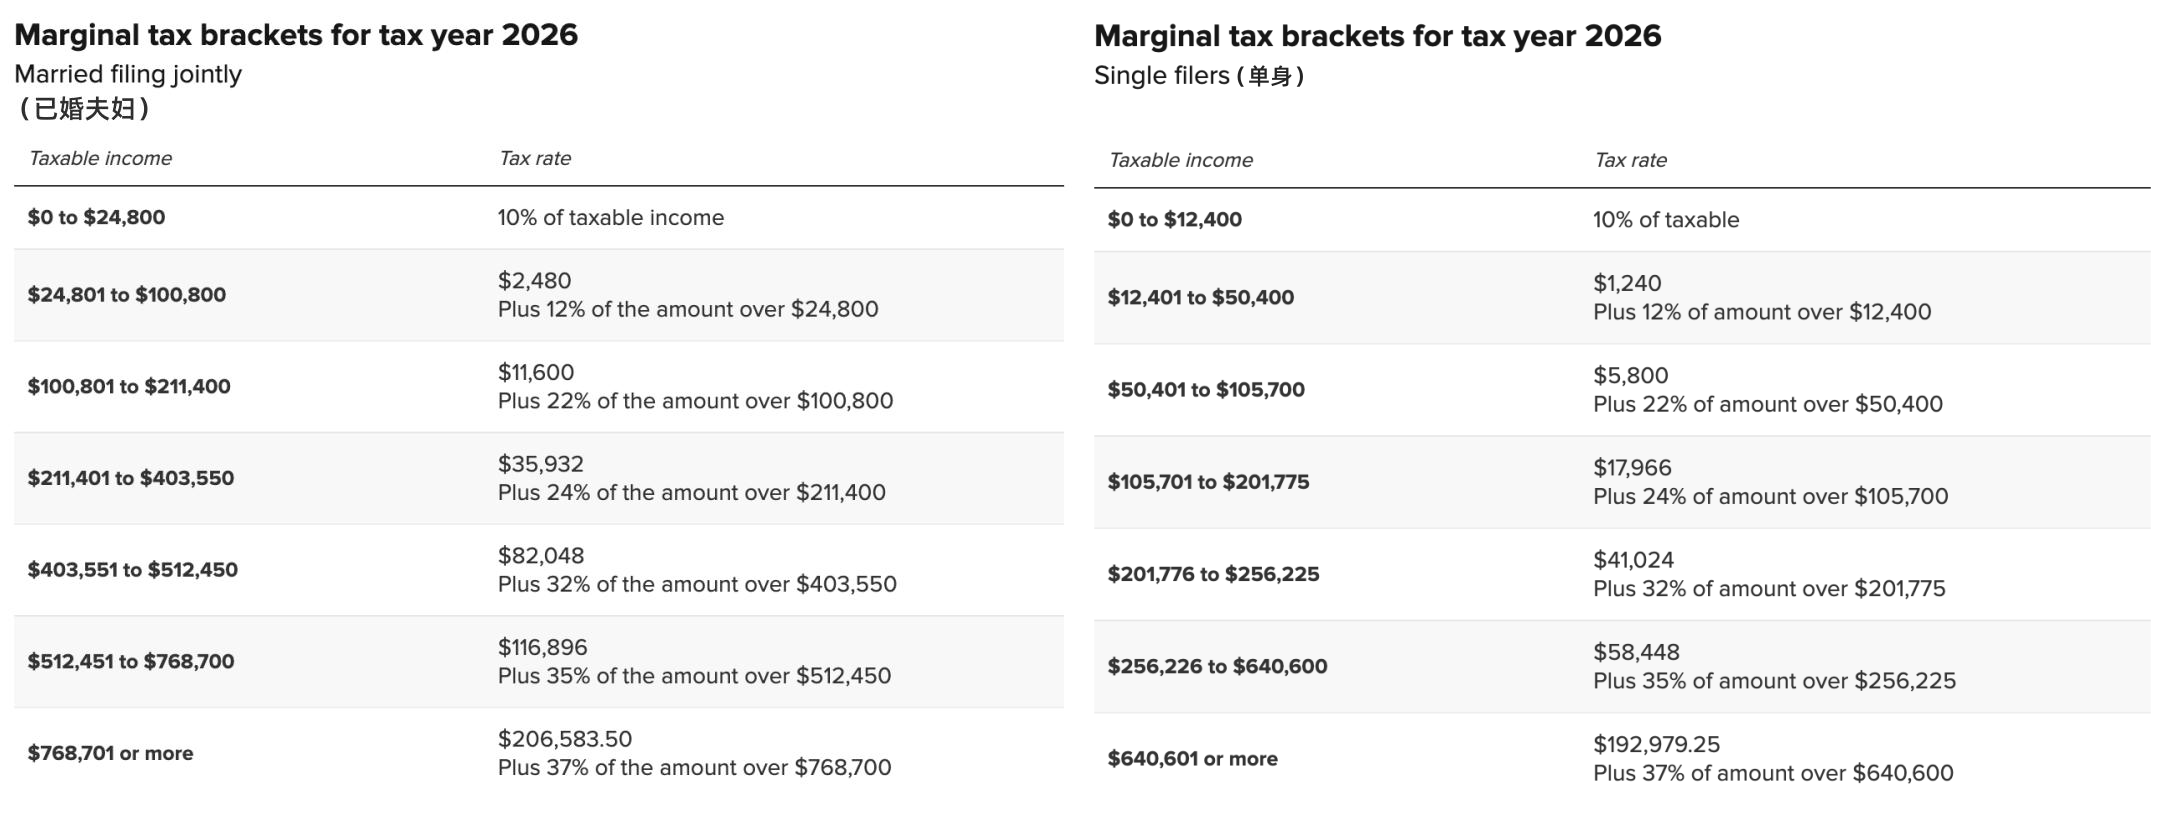The image size is (2160, 815).
Task: Select the $24,801 to $100,800 bracket
Action: [x=127, y=295]
